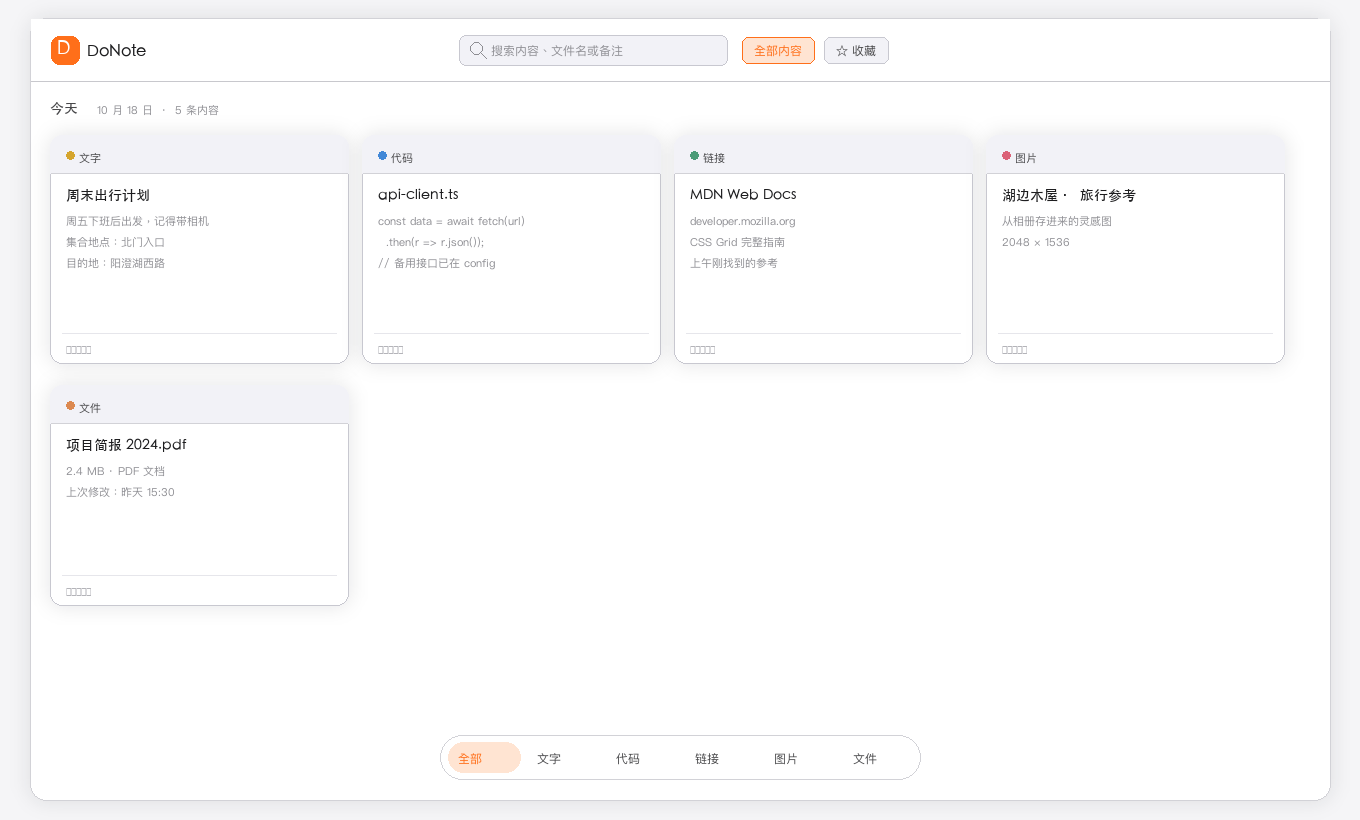Screen dimensions: 1360x820
Task: Open the MDN Web Docs link title
Action: pos(743,194)
